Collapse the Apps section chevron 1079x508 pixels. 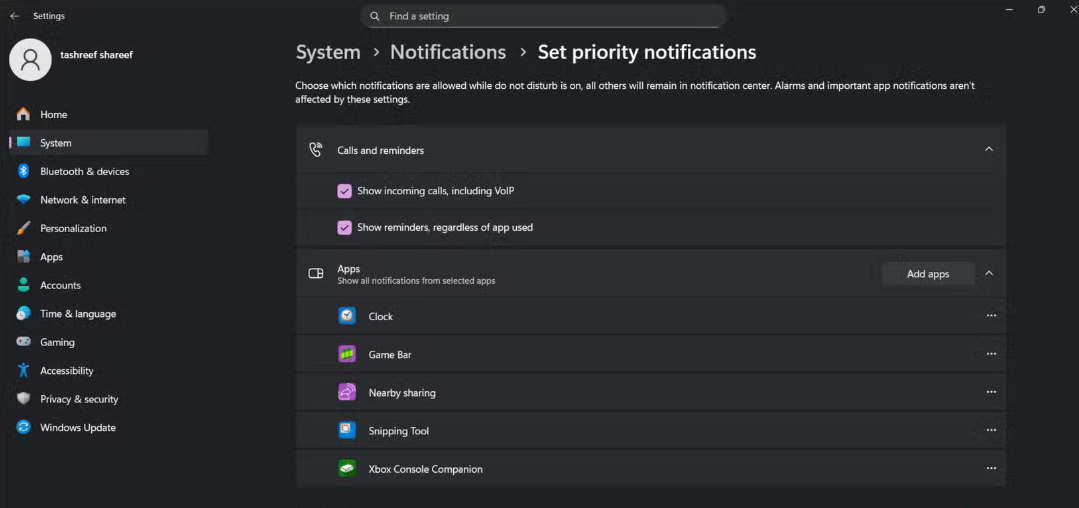(x=989, y=273)
